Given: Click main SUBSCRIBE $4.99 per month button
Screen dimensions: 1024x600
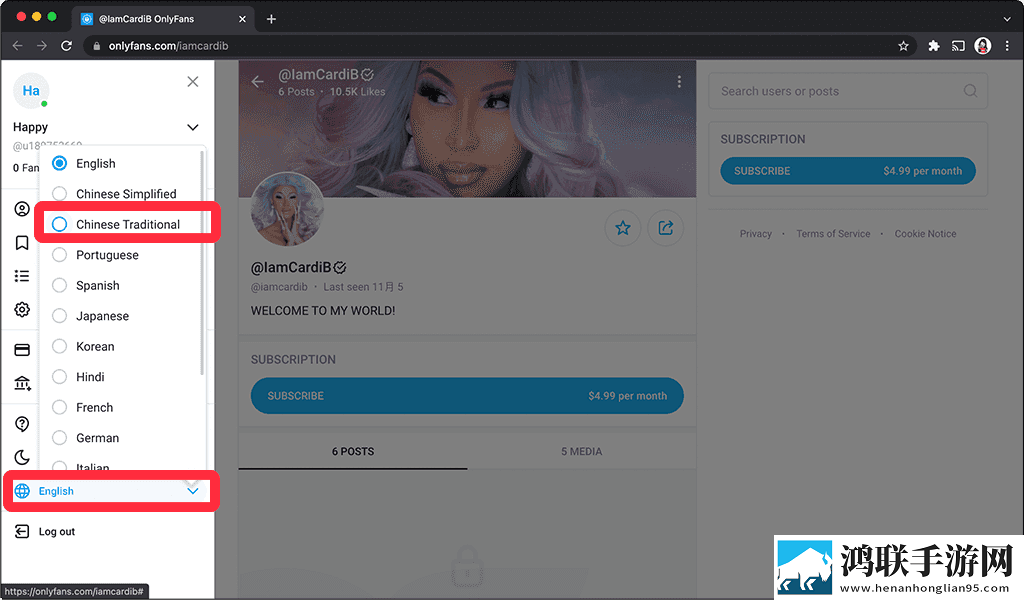Looking at the screenshot, I should coord(467,396).
